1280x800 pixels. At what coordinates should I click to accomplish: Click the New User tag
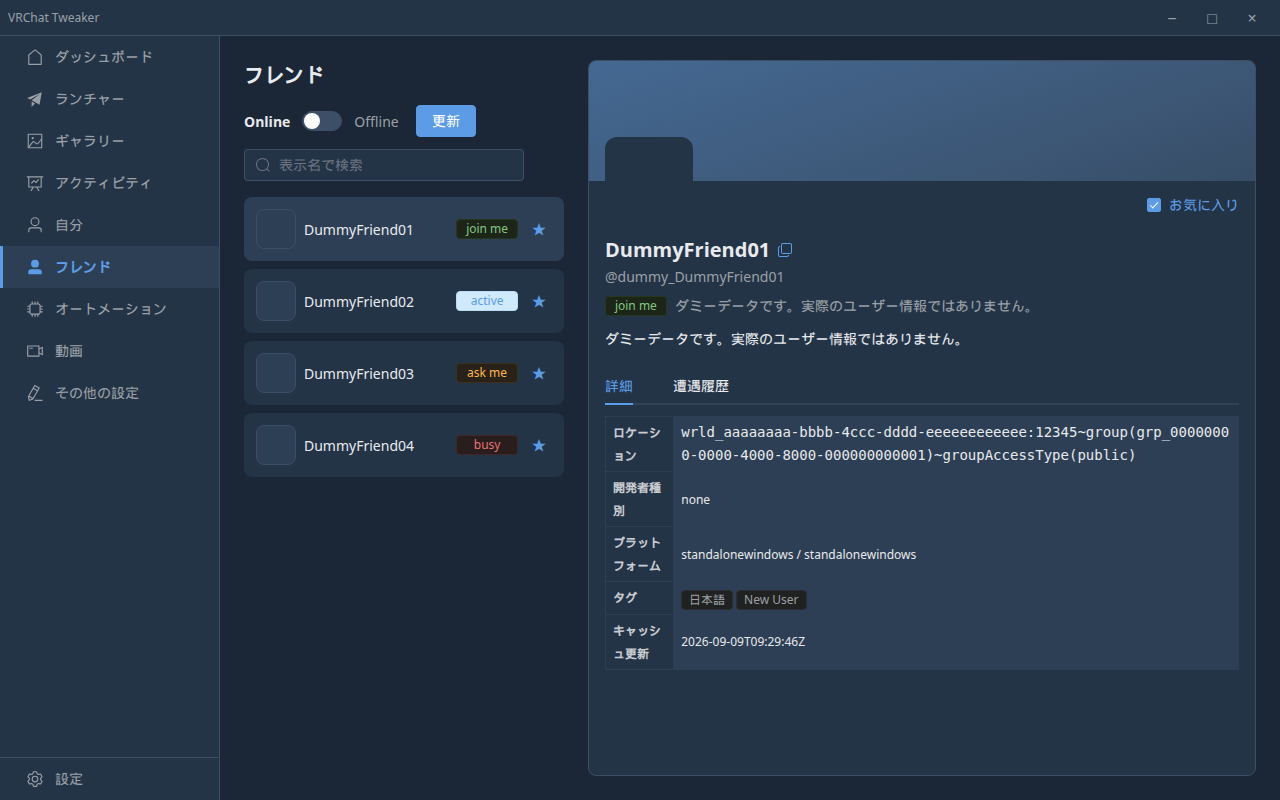coord(771,600)
